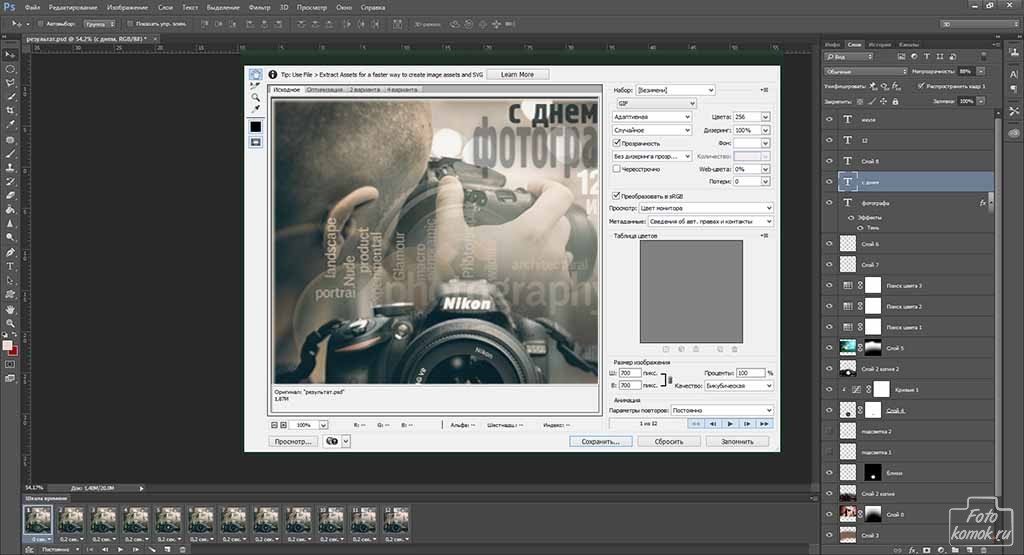This screenshot has width=1024, height=555.
Task: Select the Zoom tool in Photoshop toolbox
Action: [x=10, y=323]
